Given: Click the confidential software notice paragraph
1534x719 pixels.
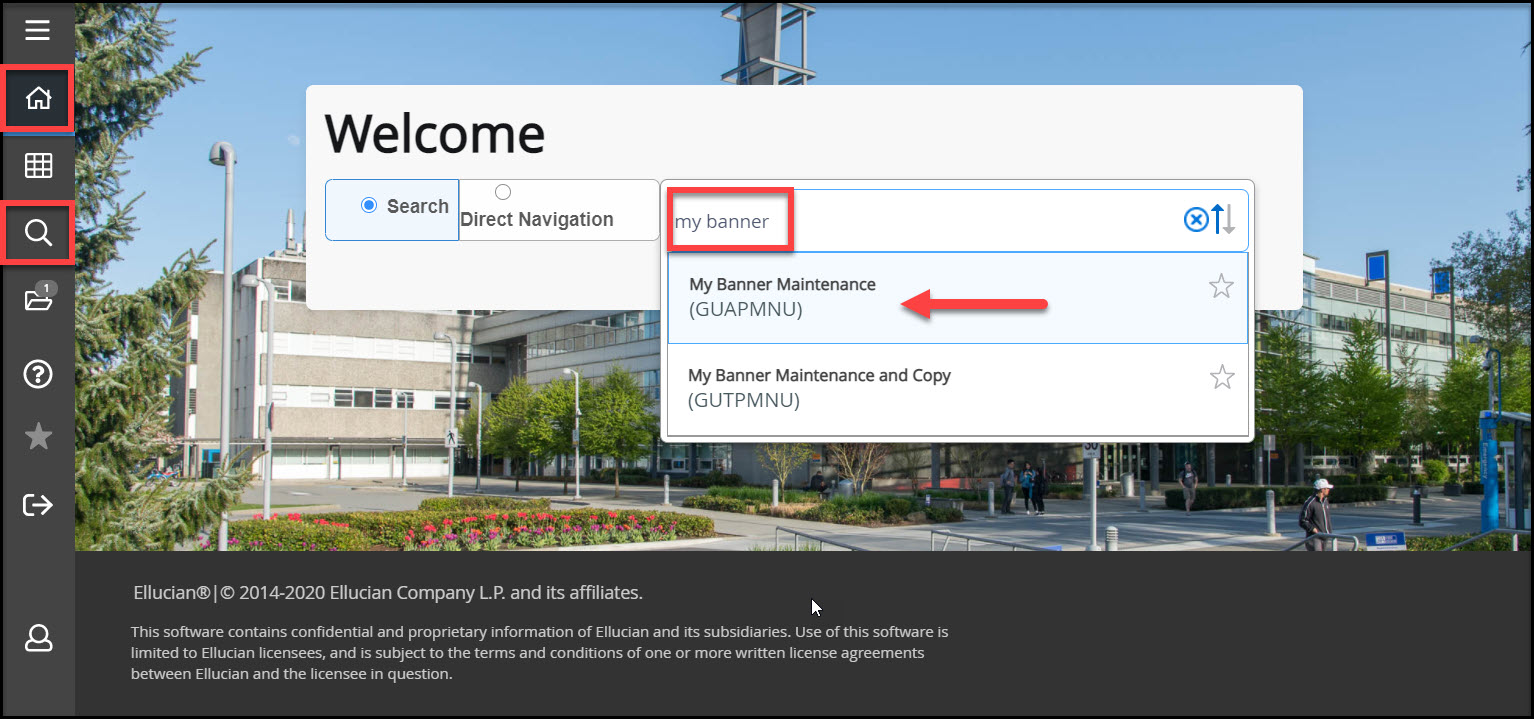Looking at the screenshot, I should [540, 653].
